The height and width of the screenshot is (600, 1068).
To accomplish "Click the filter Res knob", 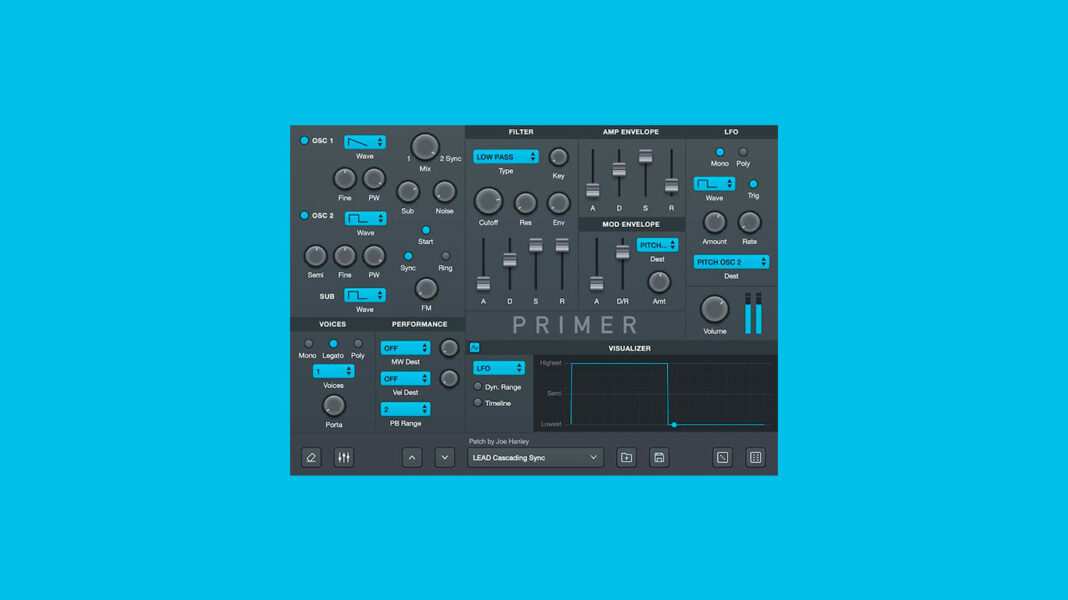I will pyautogui.click(x=525, y=204).
